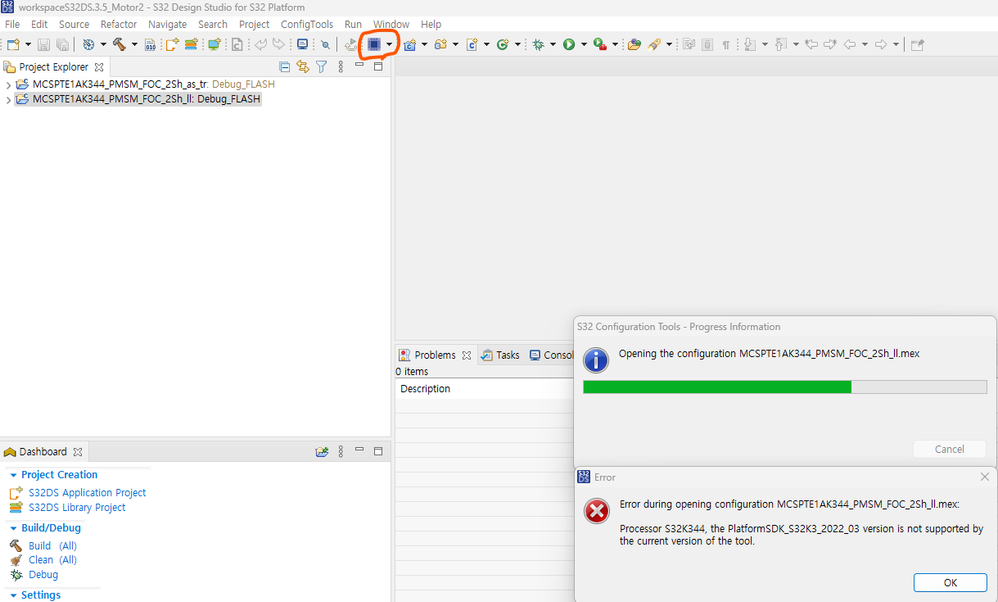Open the Dashboard view menu dots

click(x=341, y=451)
